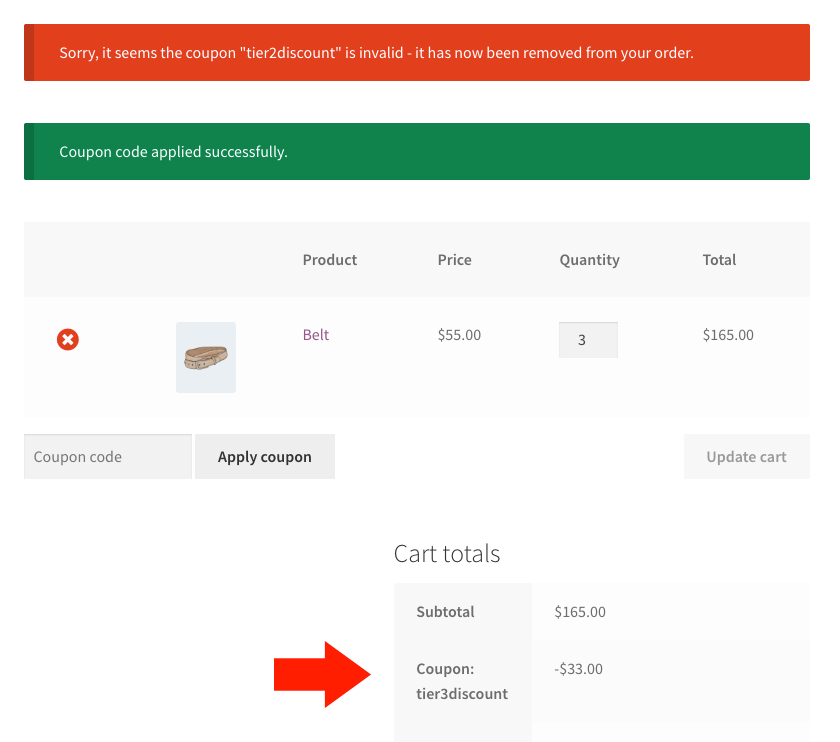Click the Product column header
Image resolution: width=840 pixels, height=742 pixels.
pyautogui.click(x=329, y=260)
